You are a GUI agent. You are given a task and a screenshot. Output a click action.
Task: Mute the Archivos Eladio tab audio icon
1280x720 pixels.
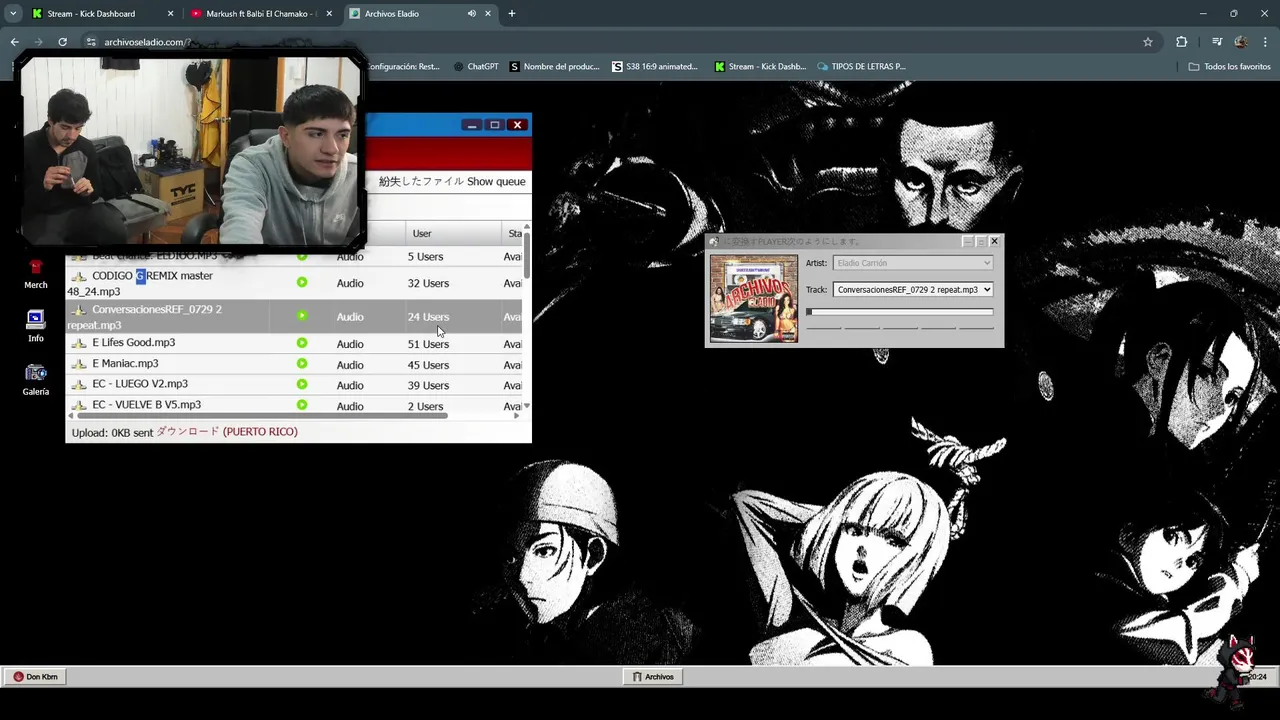472,14
